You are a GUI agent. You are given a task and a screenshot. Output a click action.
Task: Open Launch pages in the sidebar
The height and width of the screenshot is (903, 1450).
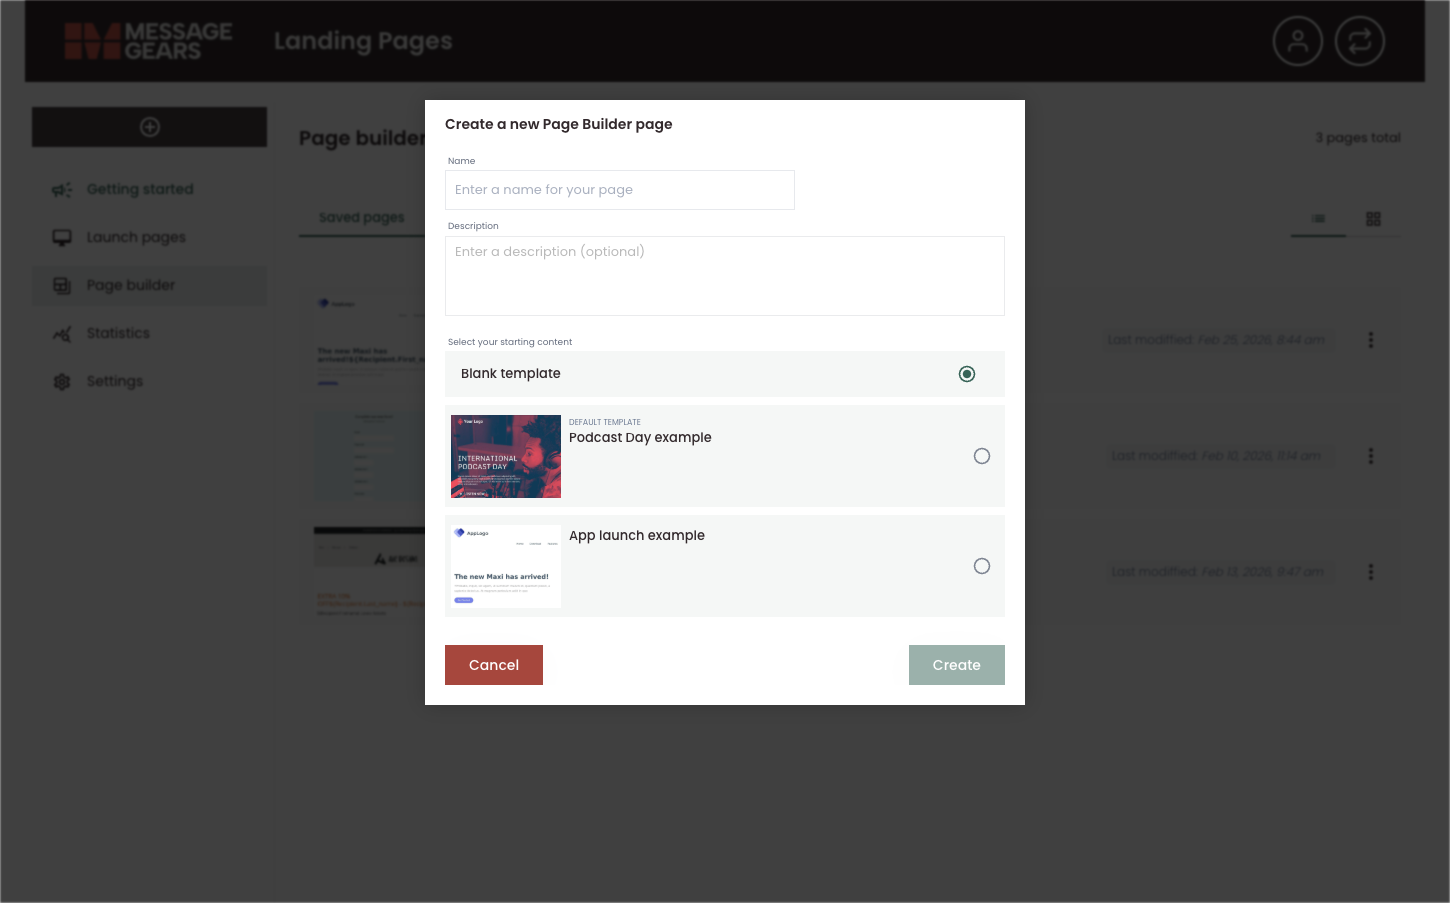(150, 237)
